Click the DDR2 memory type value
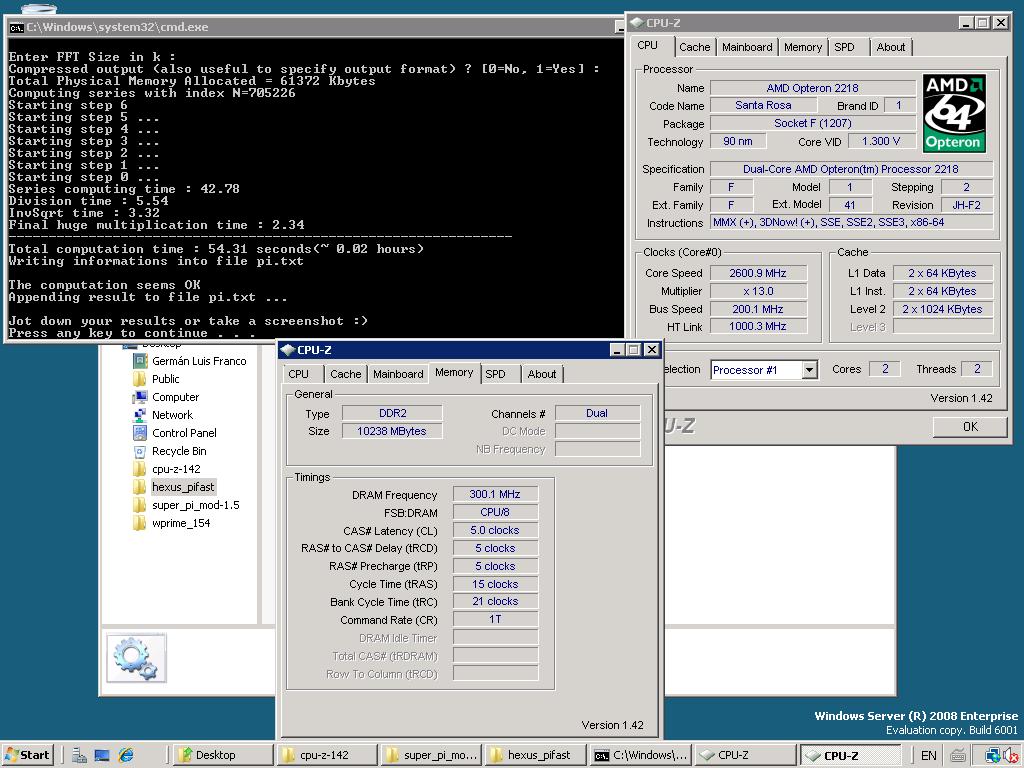Screen dimensions: 1024x768 (x=392, y=413)
